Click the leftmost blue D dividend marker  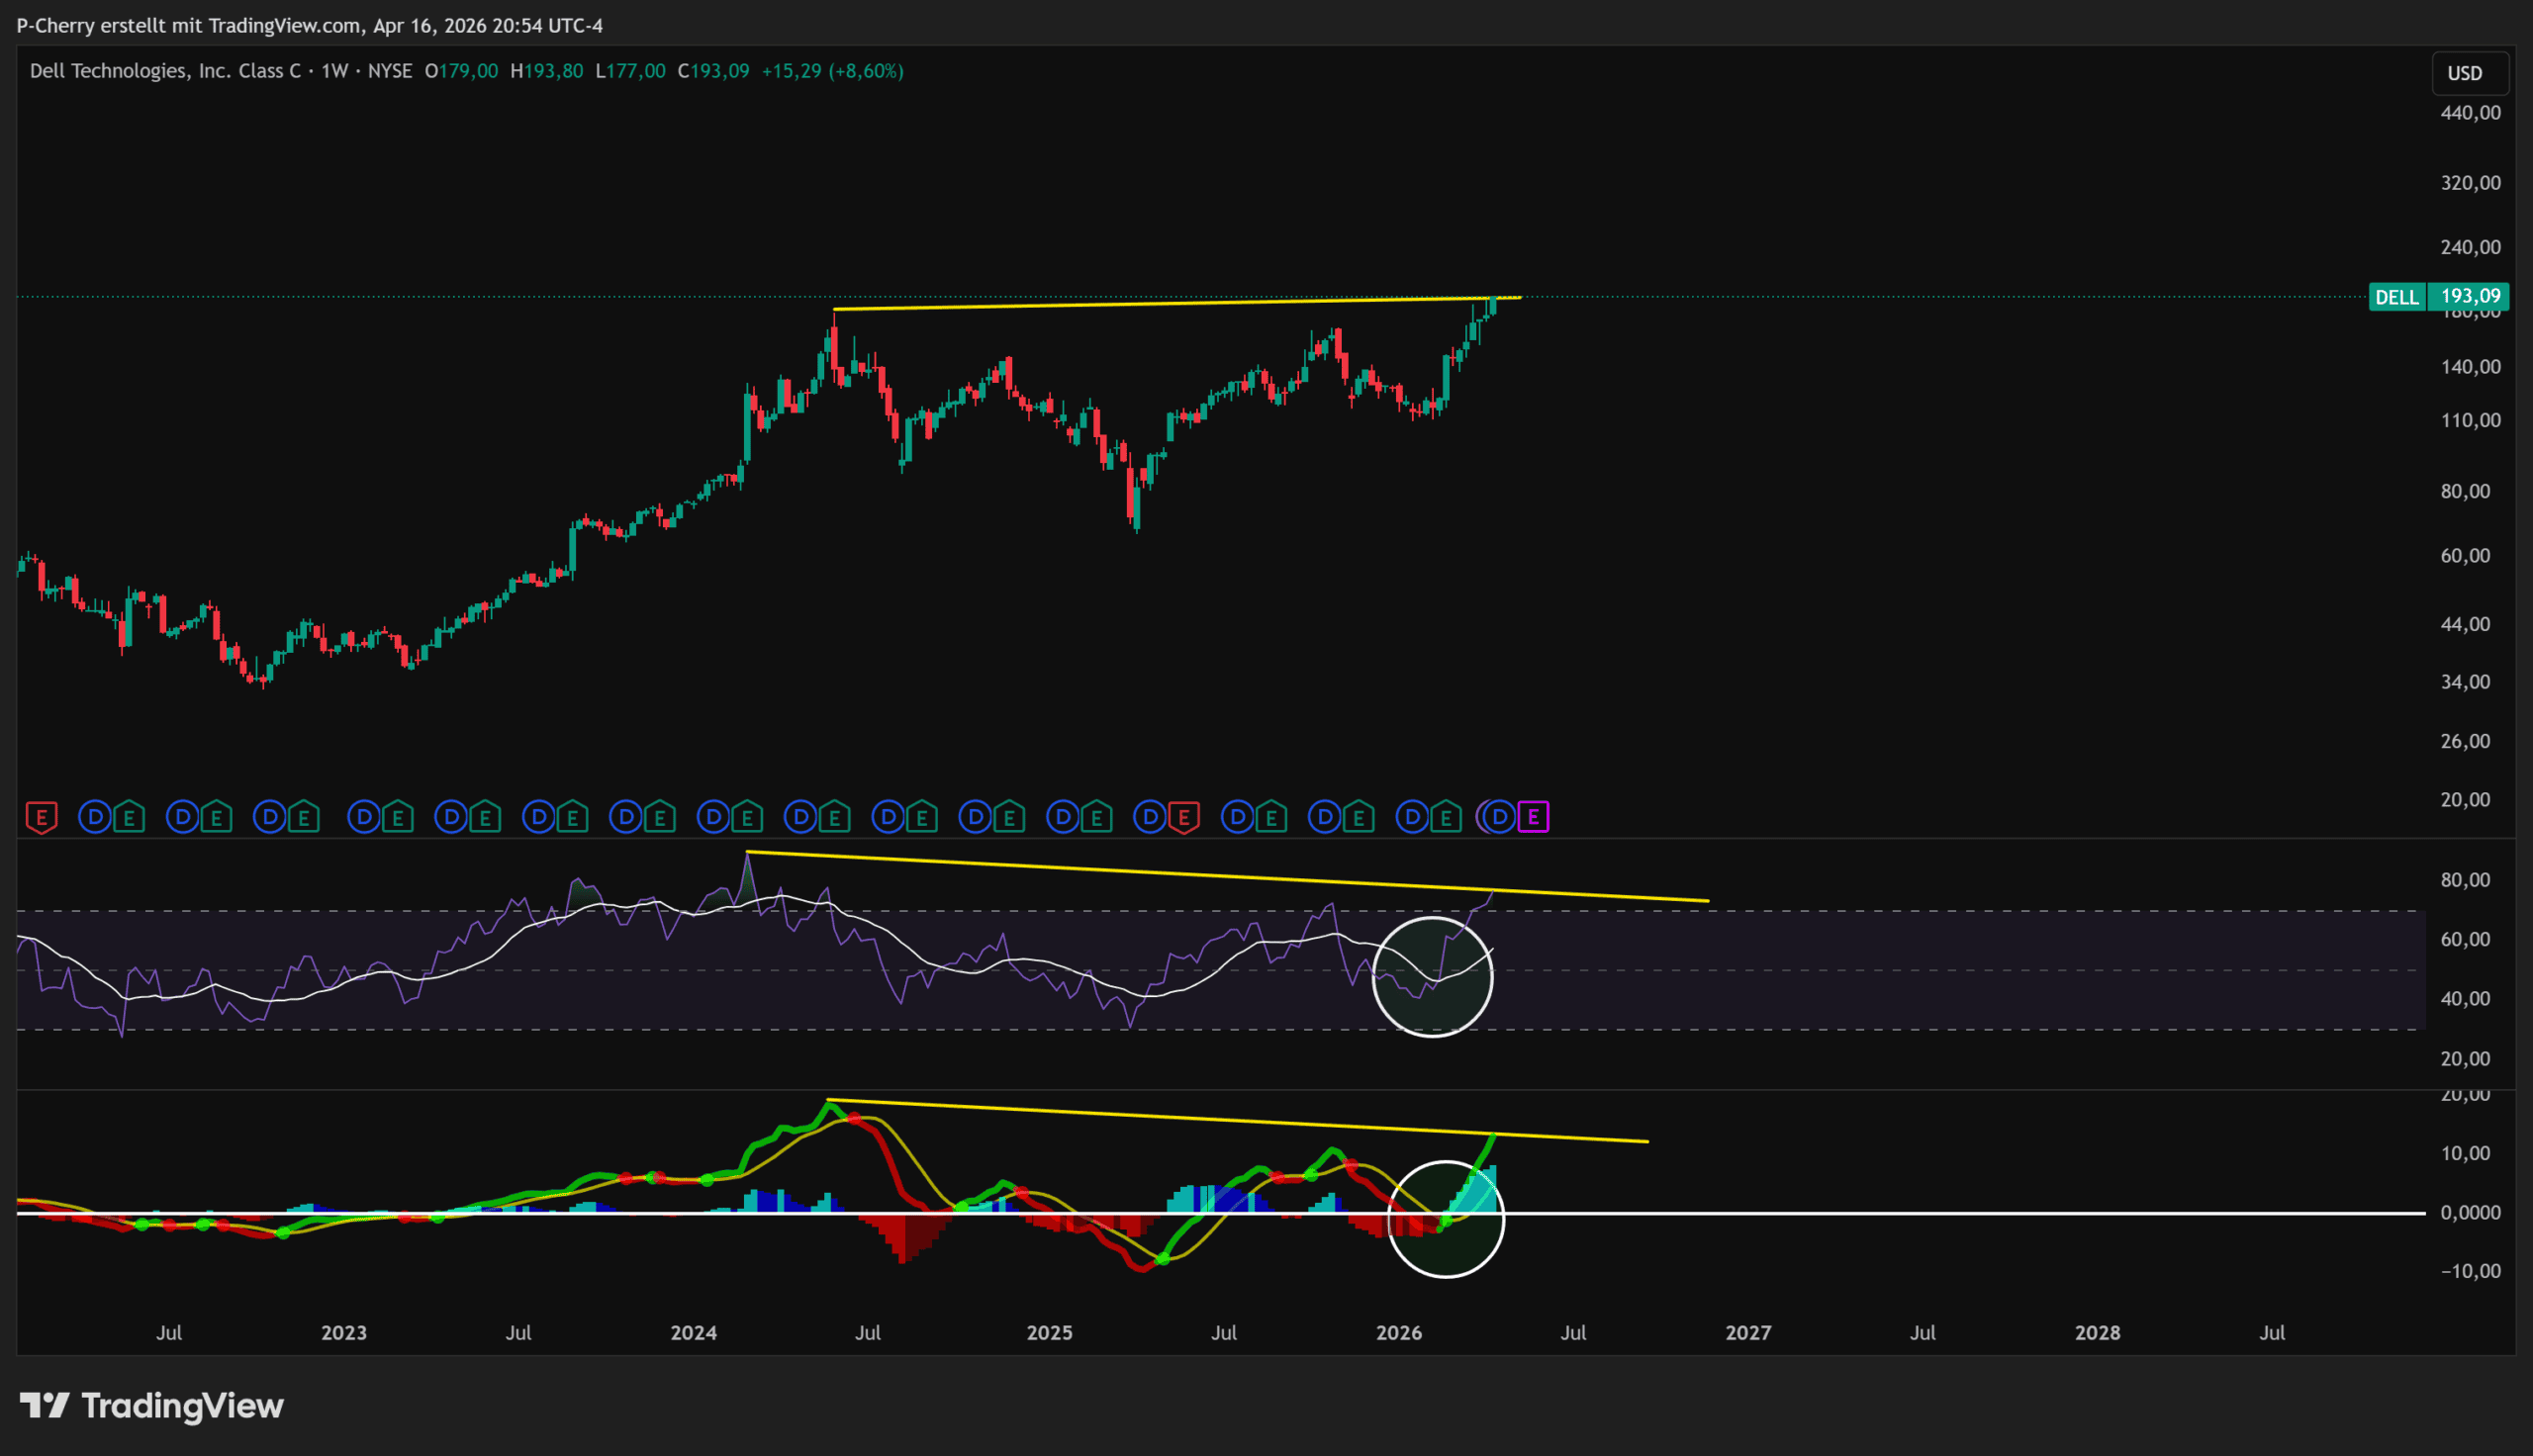coord(95,818)
